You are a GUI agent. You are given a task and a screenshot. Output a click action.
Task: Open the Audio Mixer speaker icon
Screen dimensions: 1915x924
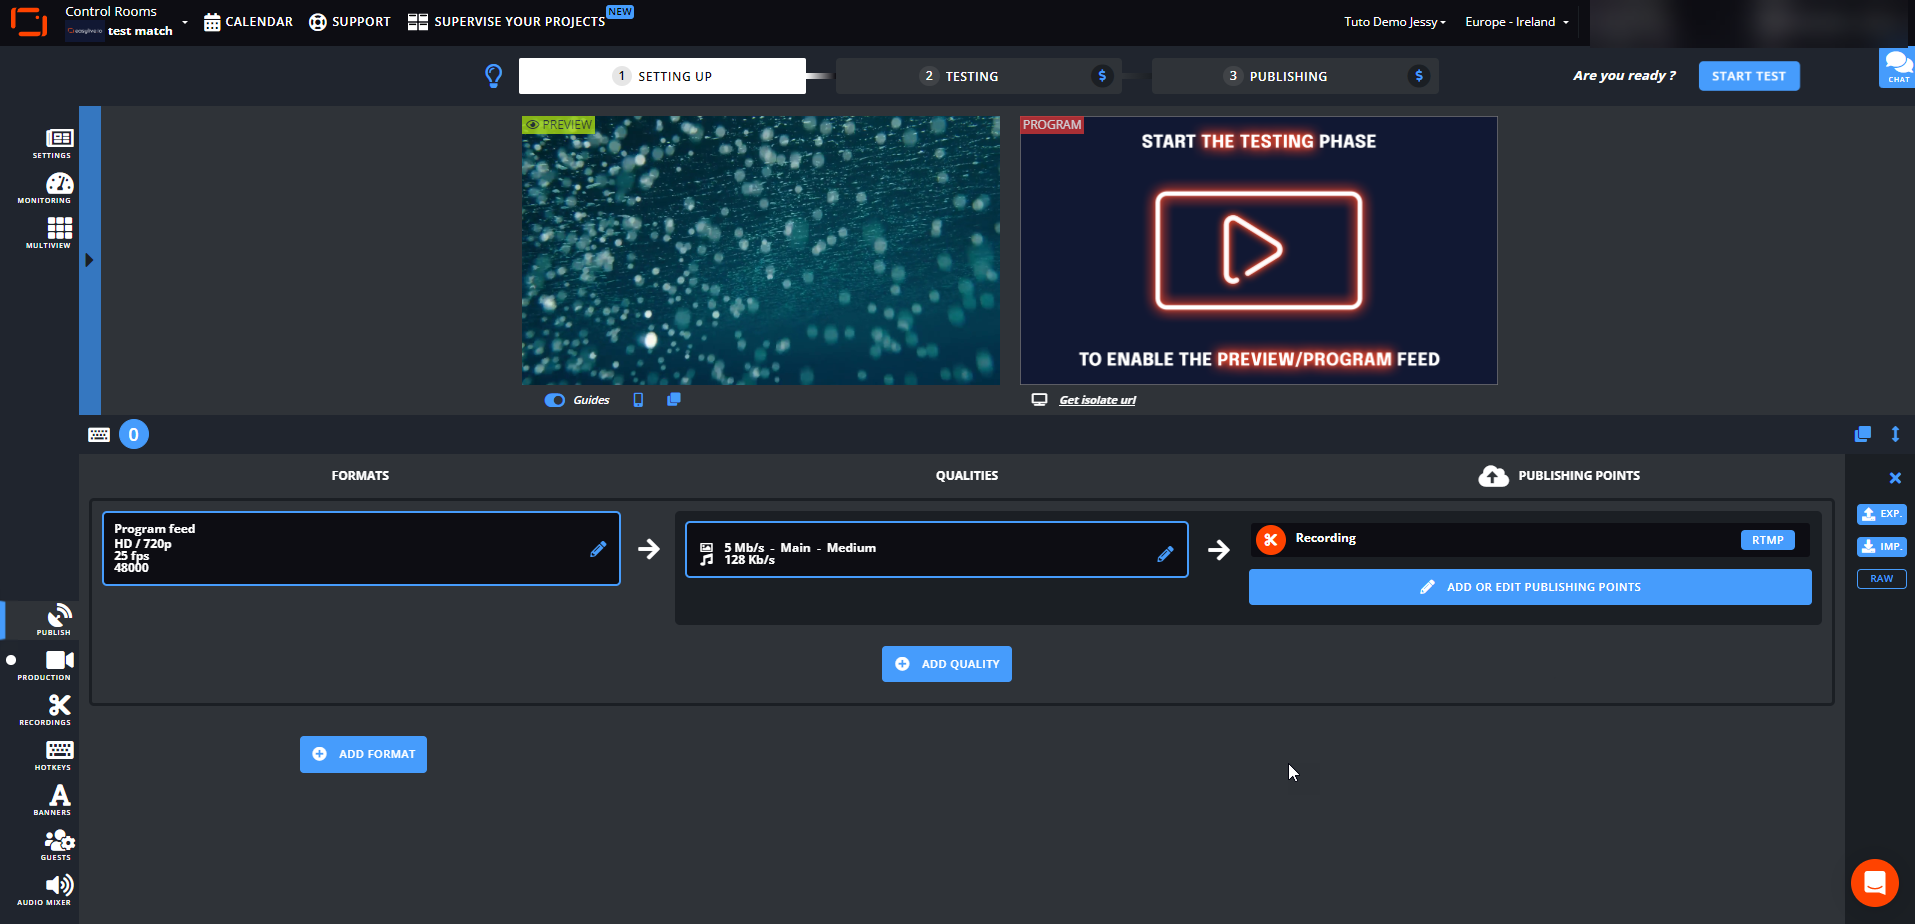(x=58, y=888)
